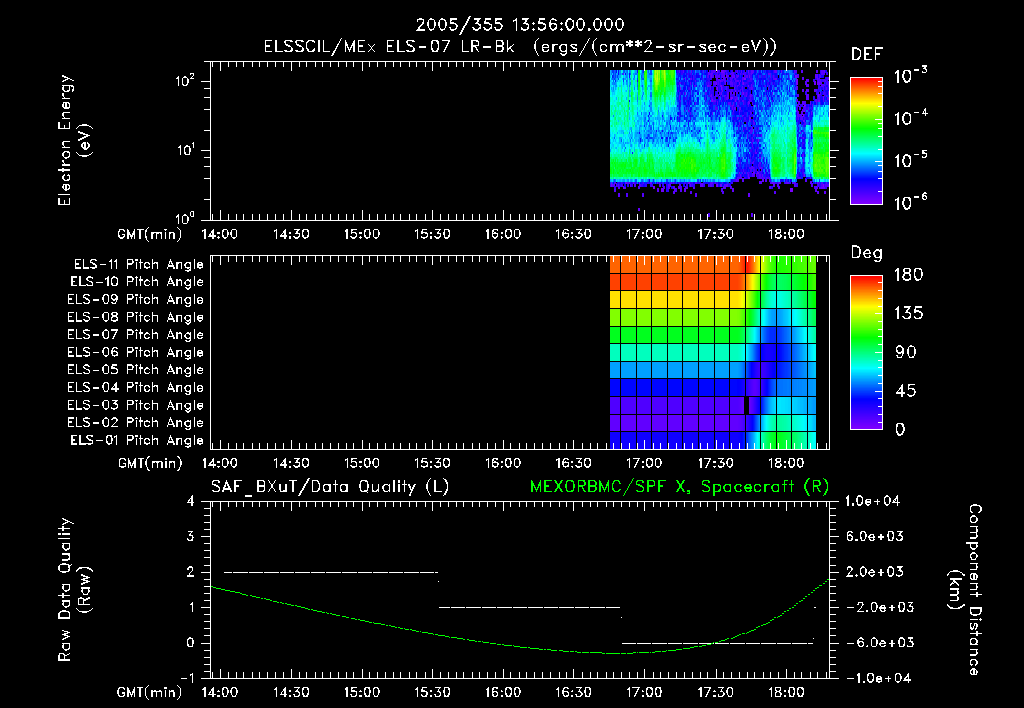Select the ELS-03 Pitch Angle row label

pyautogui.click(x=135, y=405)
